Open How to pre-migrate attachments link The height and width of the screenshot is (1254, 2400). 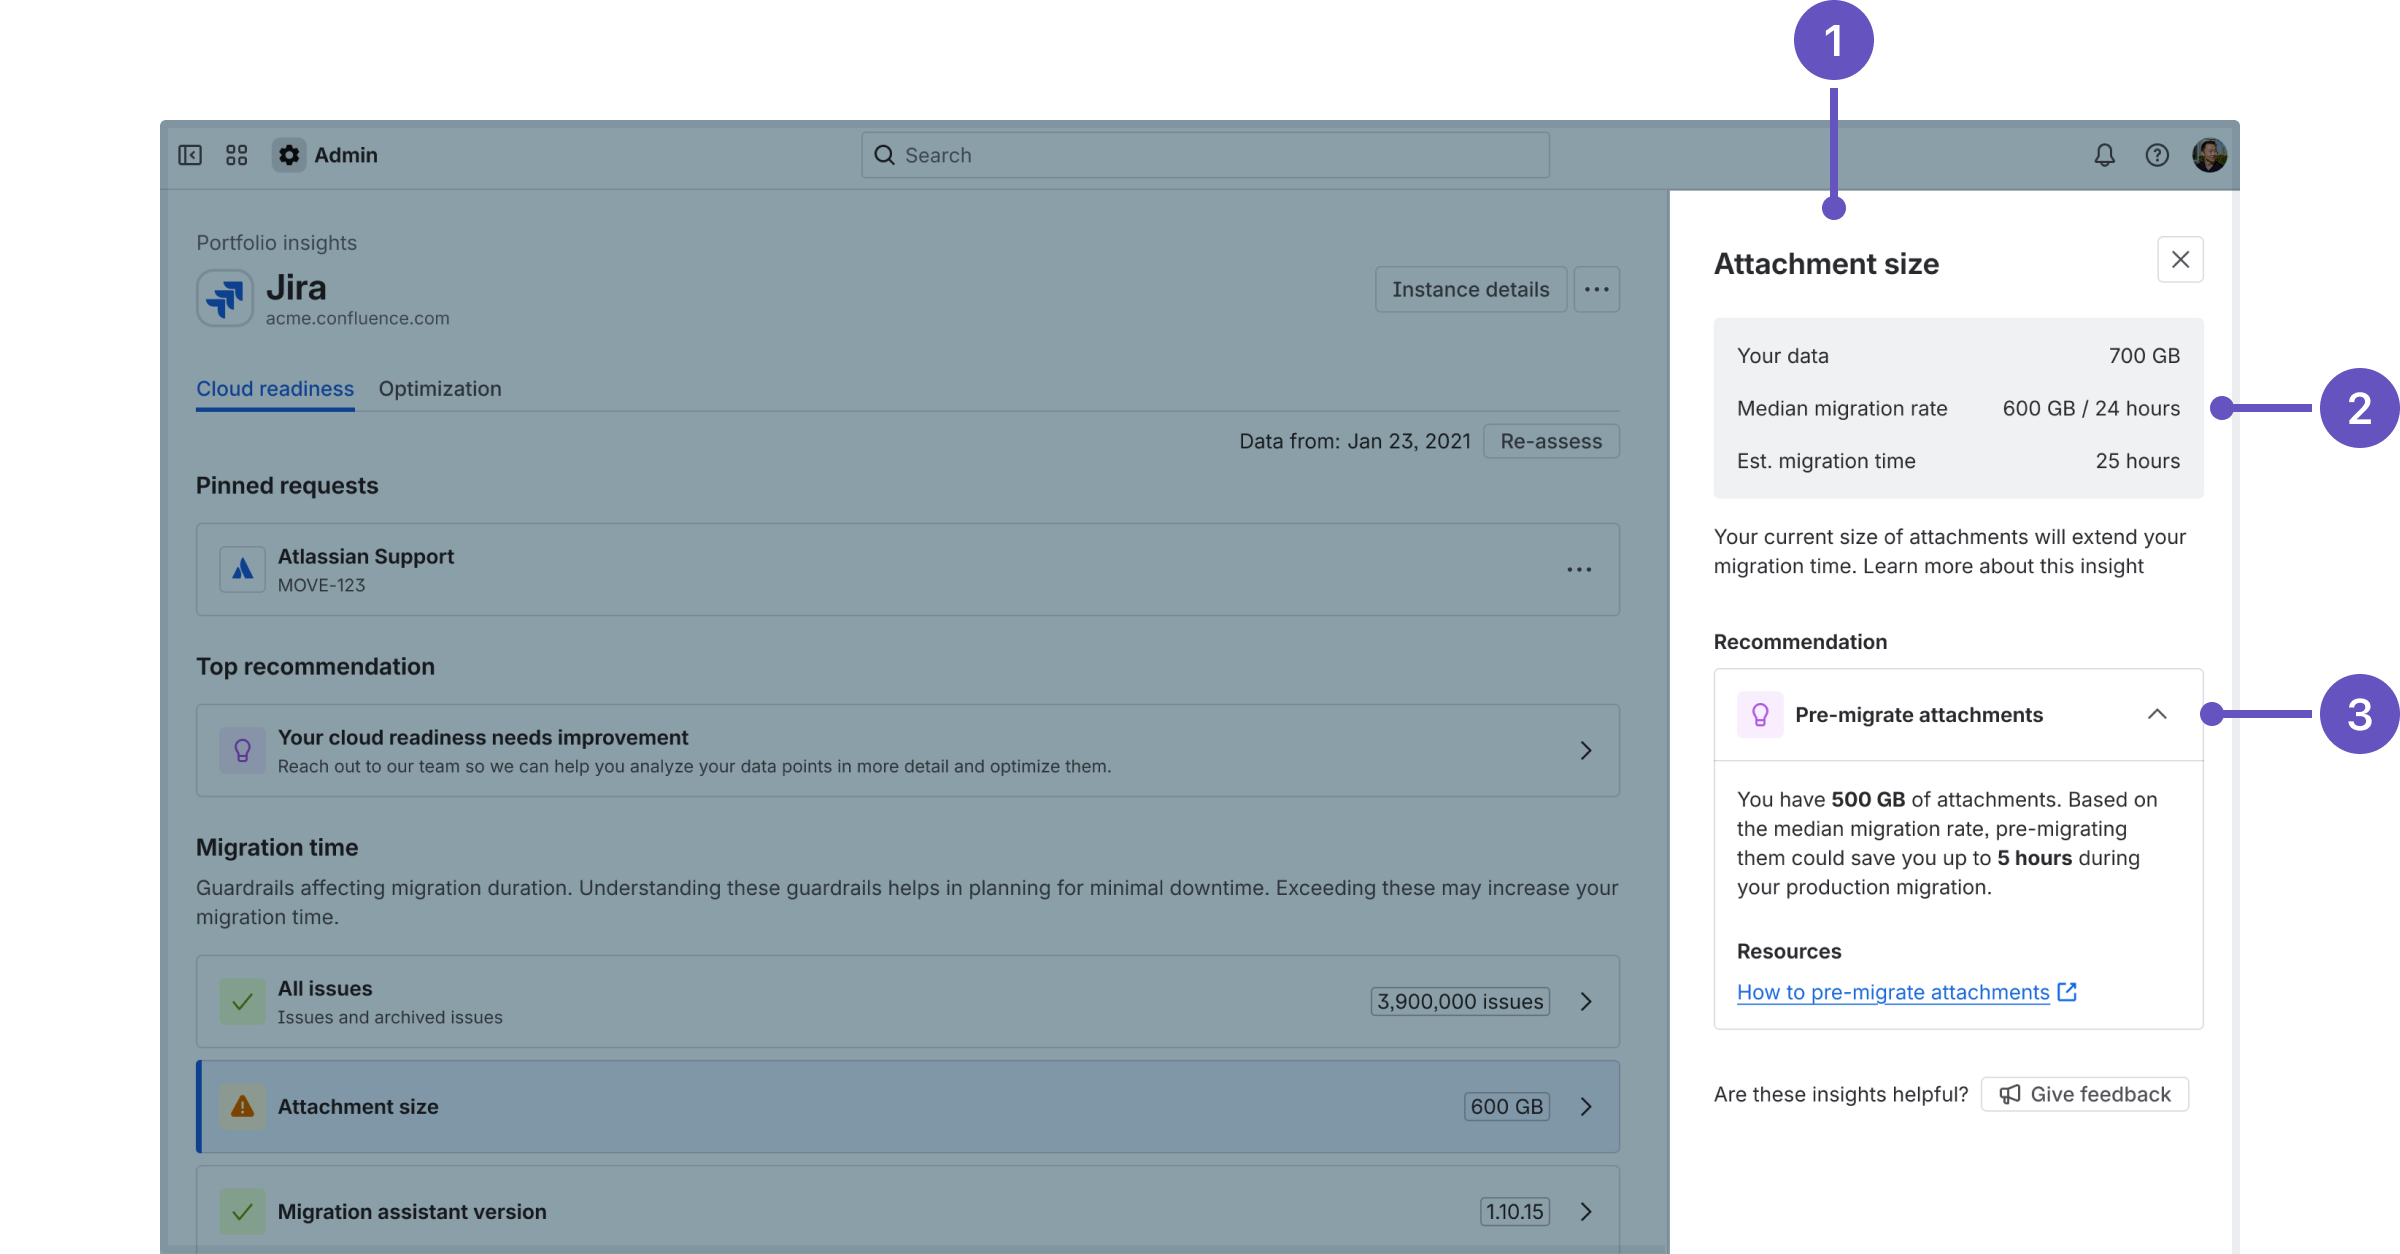1893,992
